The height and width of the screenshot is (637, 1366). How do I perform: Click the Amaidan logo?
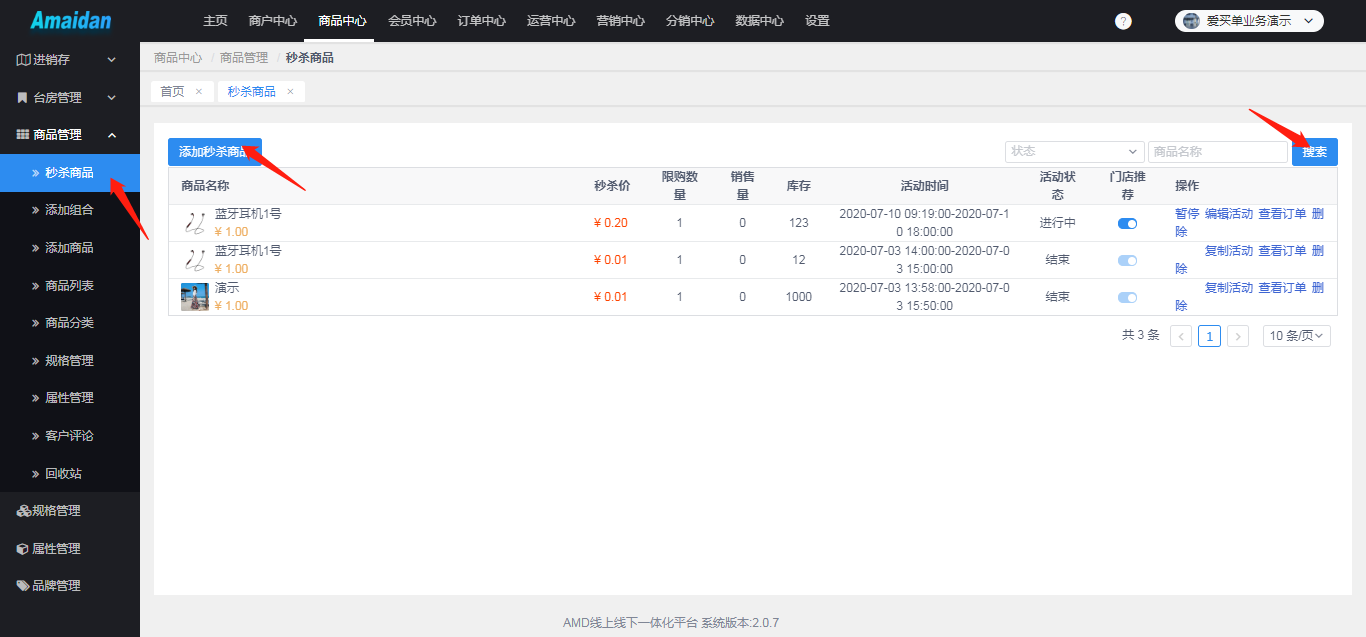pos(71,20)
